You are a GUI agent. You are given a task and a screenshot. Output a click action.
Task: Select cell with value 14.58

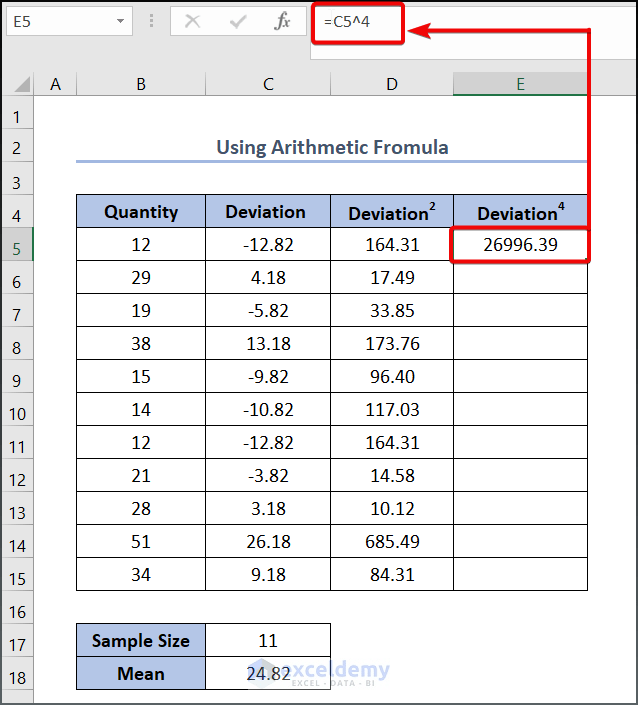click(392, 476)
